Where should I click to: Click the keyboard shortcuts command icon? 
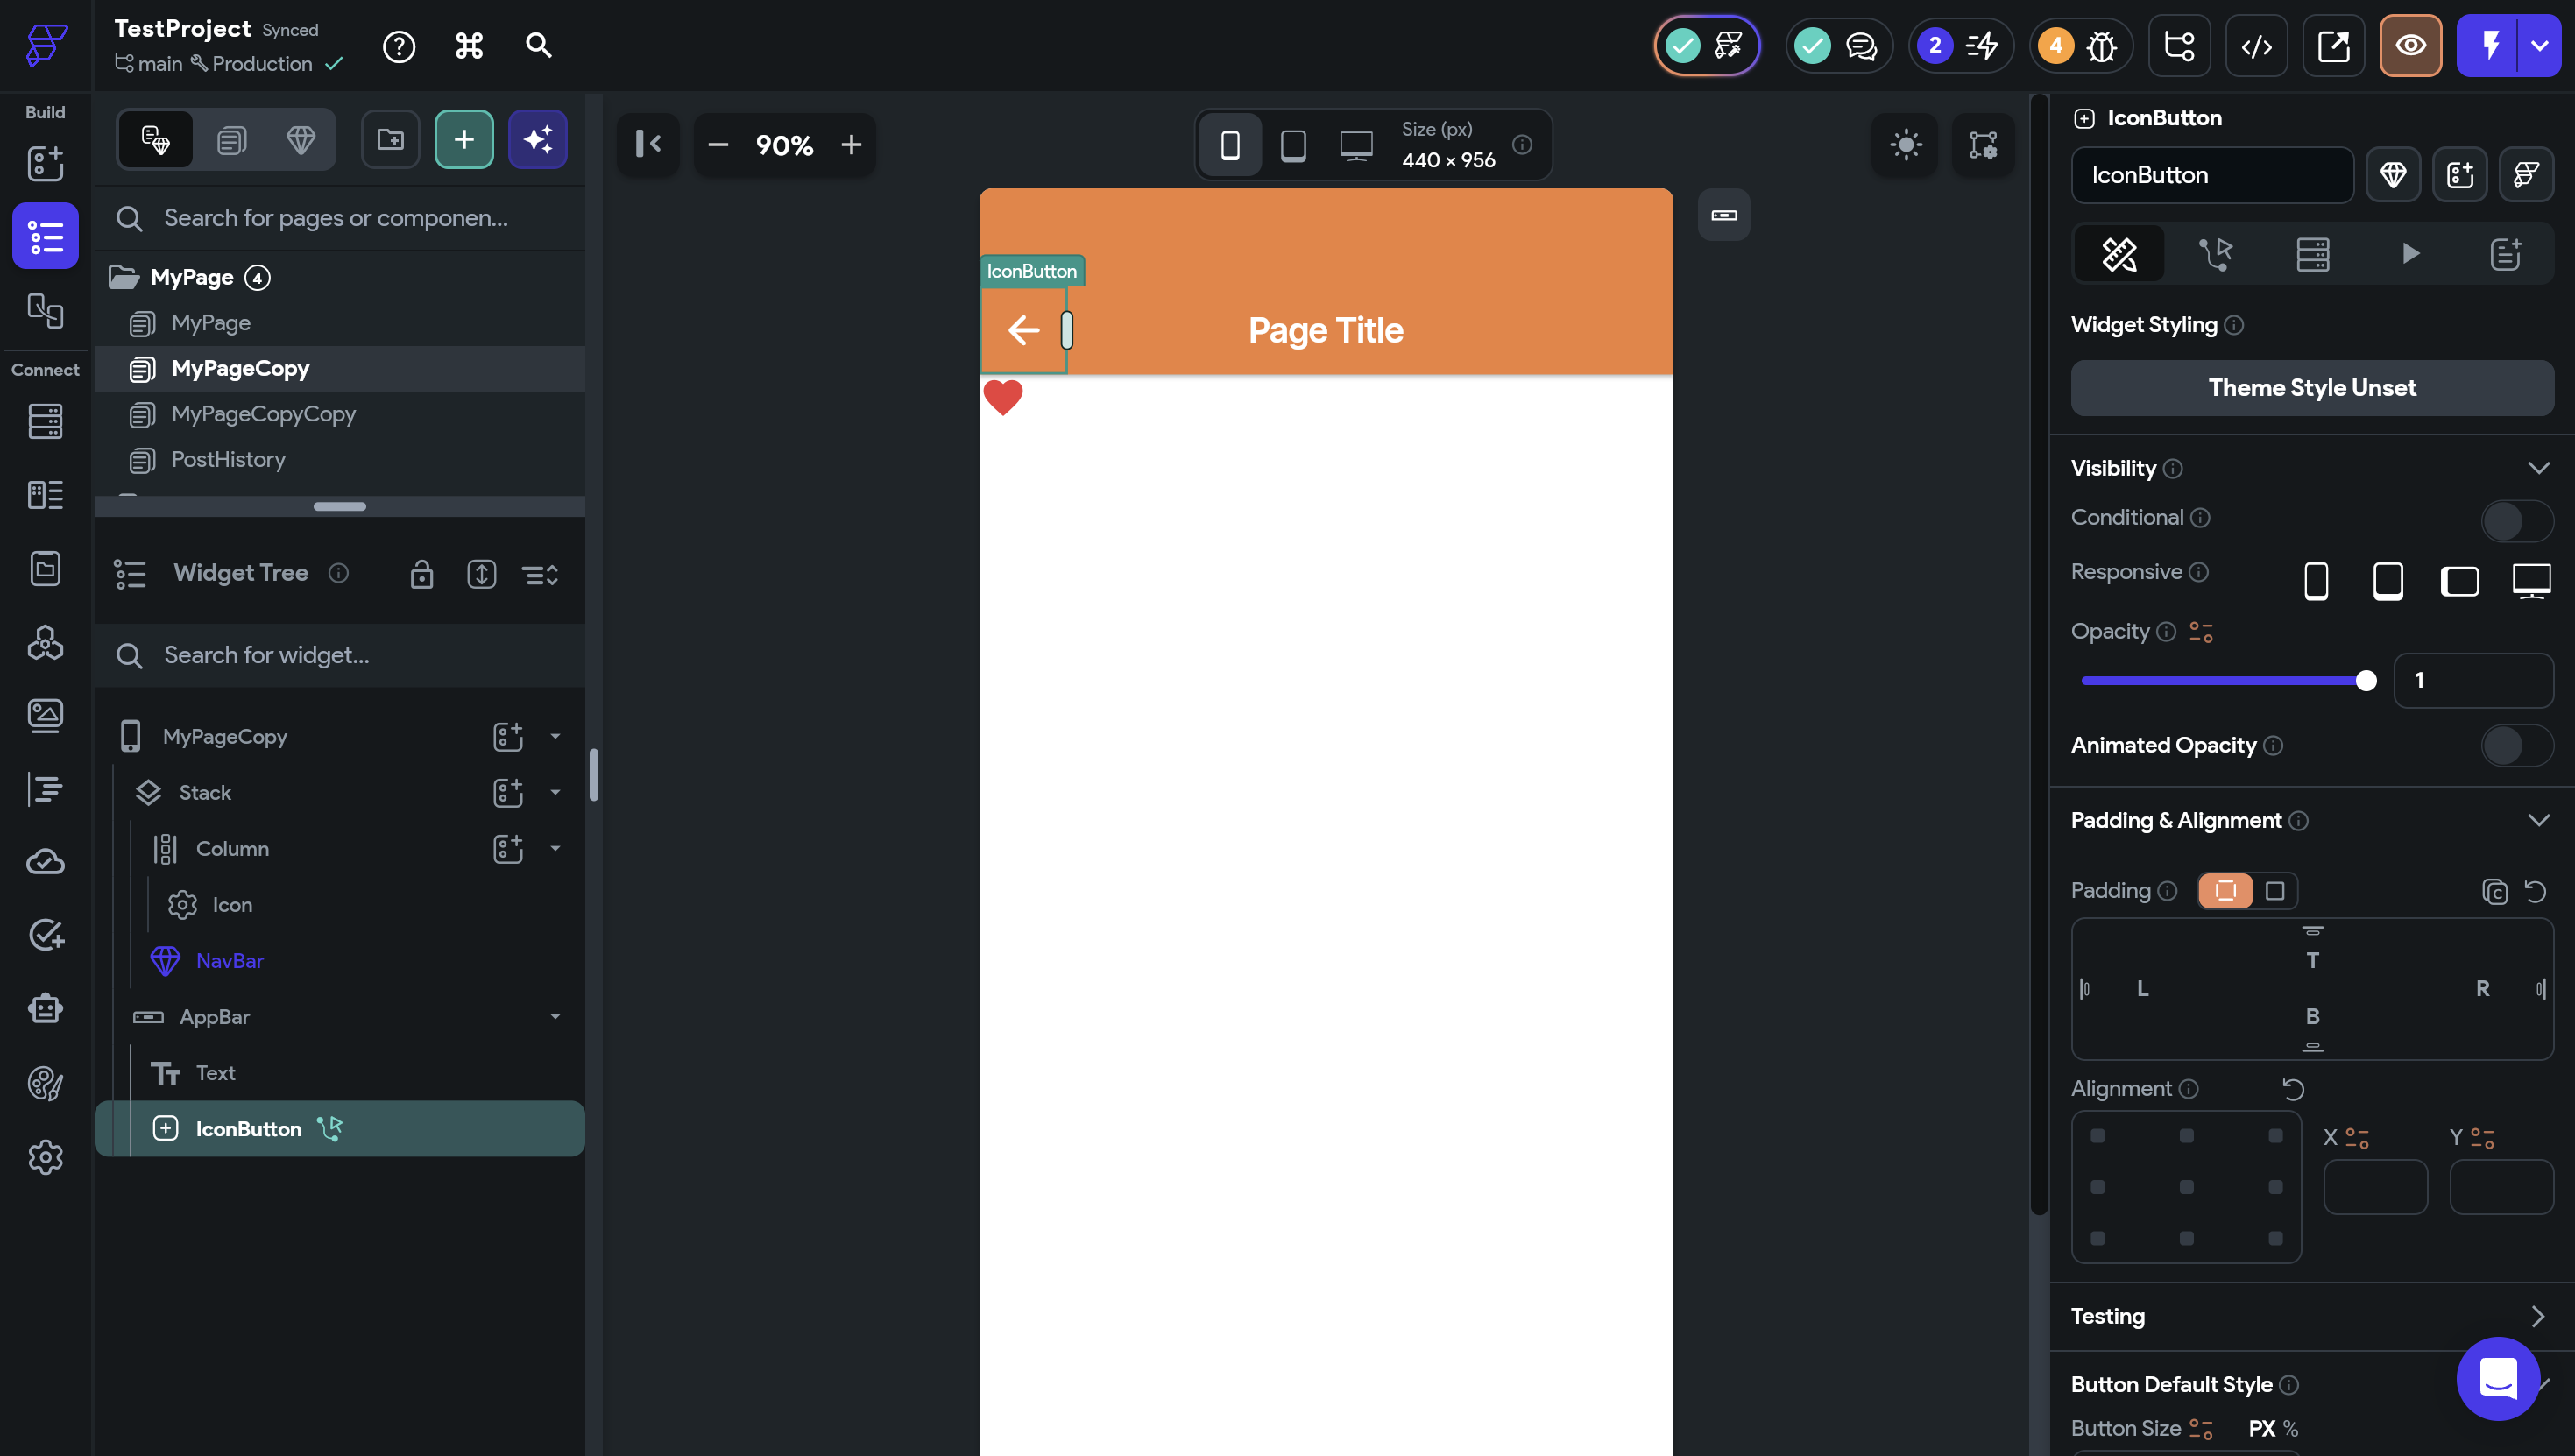pos(469,46)
